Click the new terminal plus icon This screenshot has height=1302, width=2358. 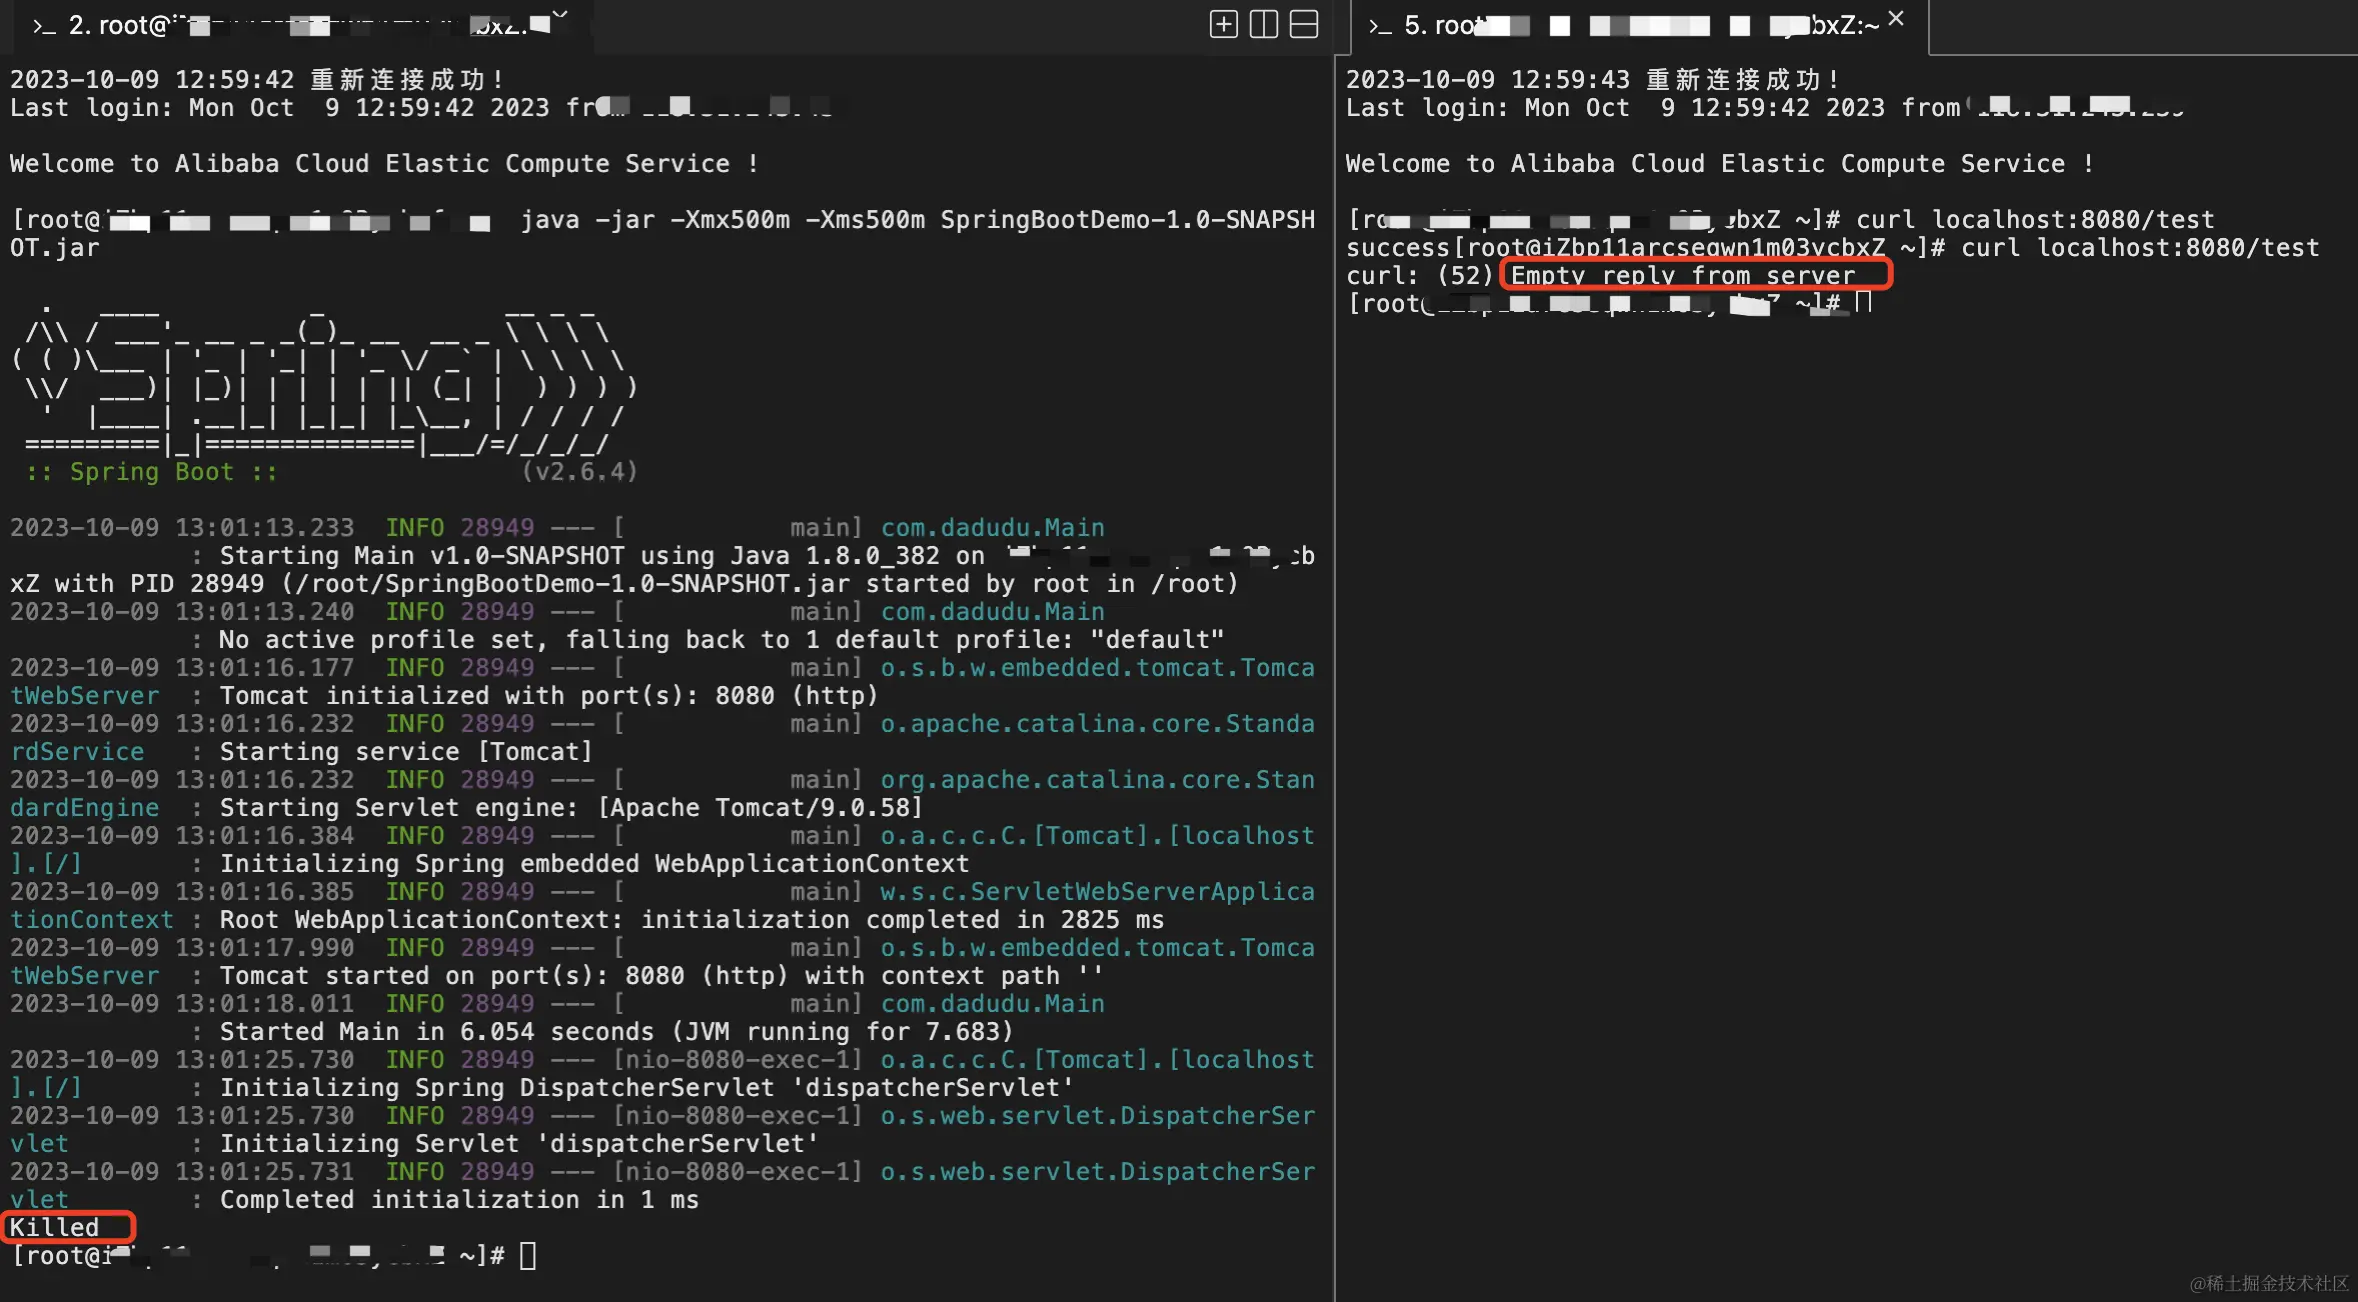point(1223,25)
